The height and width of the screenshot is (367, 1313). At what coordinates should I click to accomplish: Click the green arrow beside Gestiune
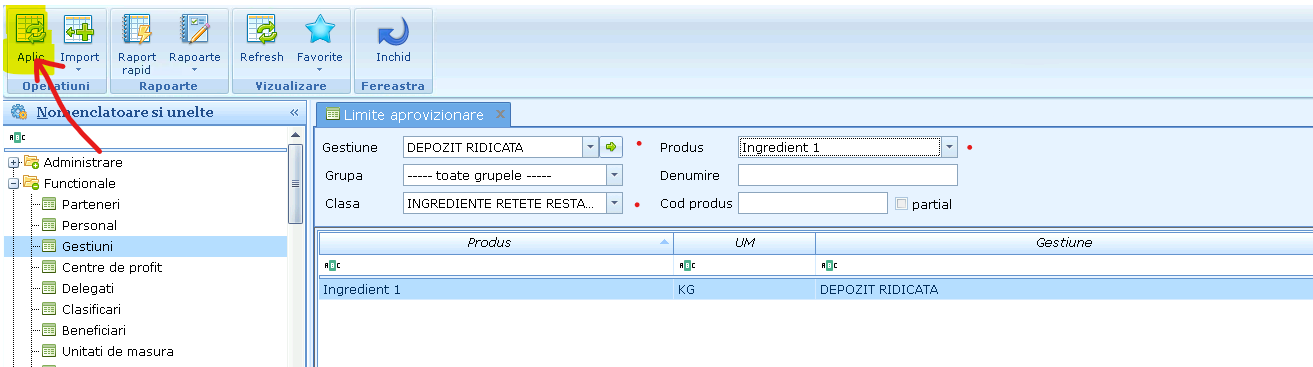click(612, 147)
